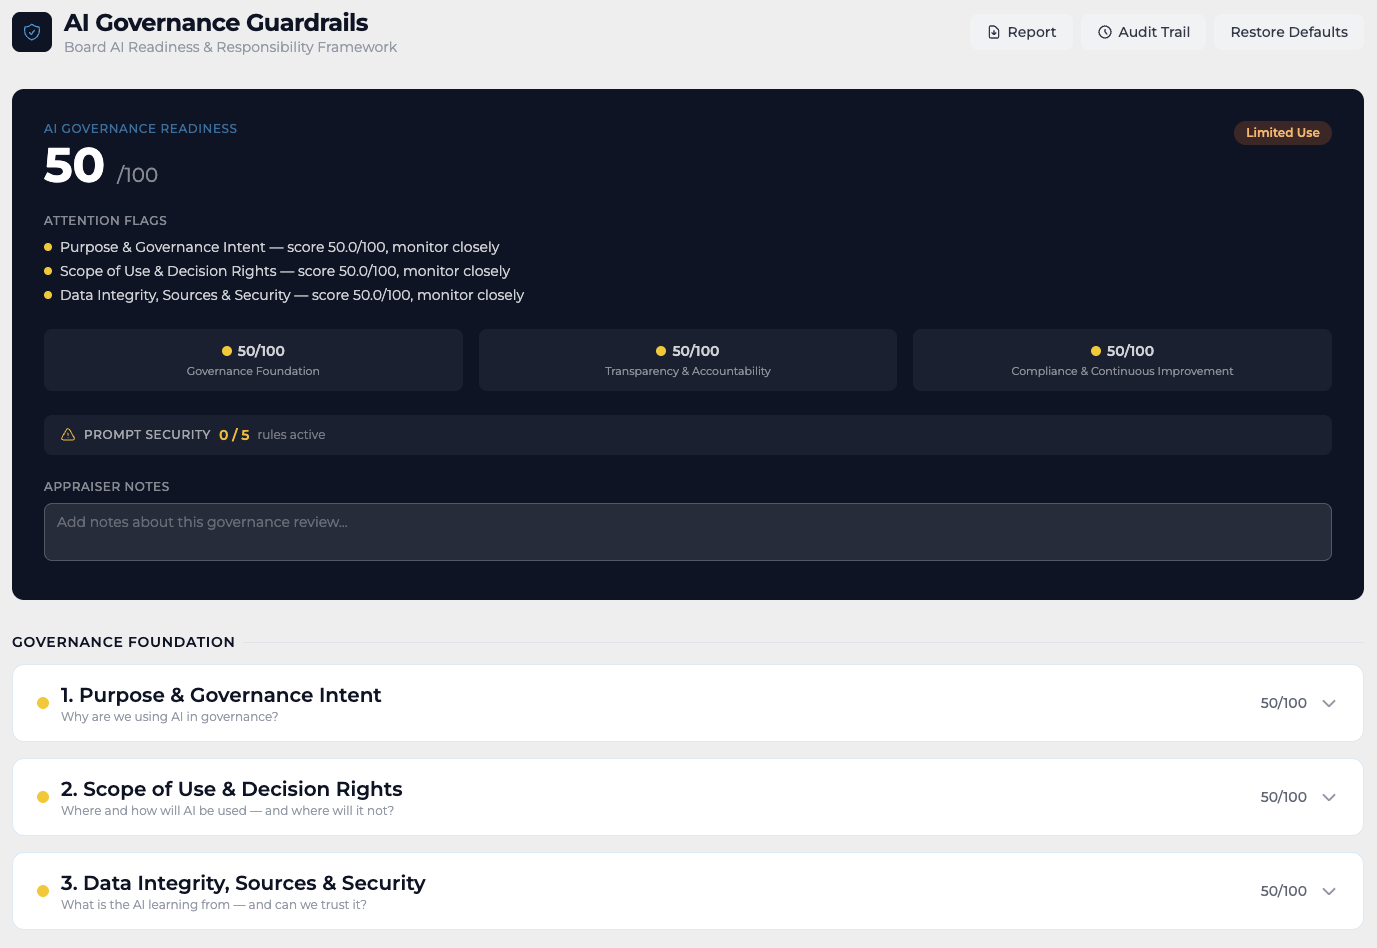Click the shield logo icon
Viewport: 1377px width, 948px height.
pyautogui.click(x=31, y=31)
